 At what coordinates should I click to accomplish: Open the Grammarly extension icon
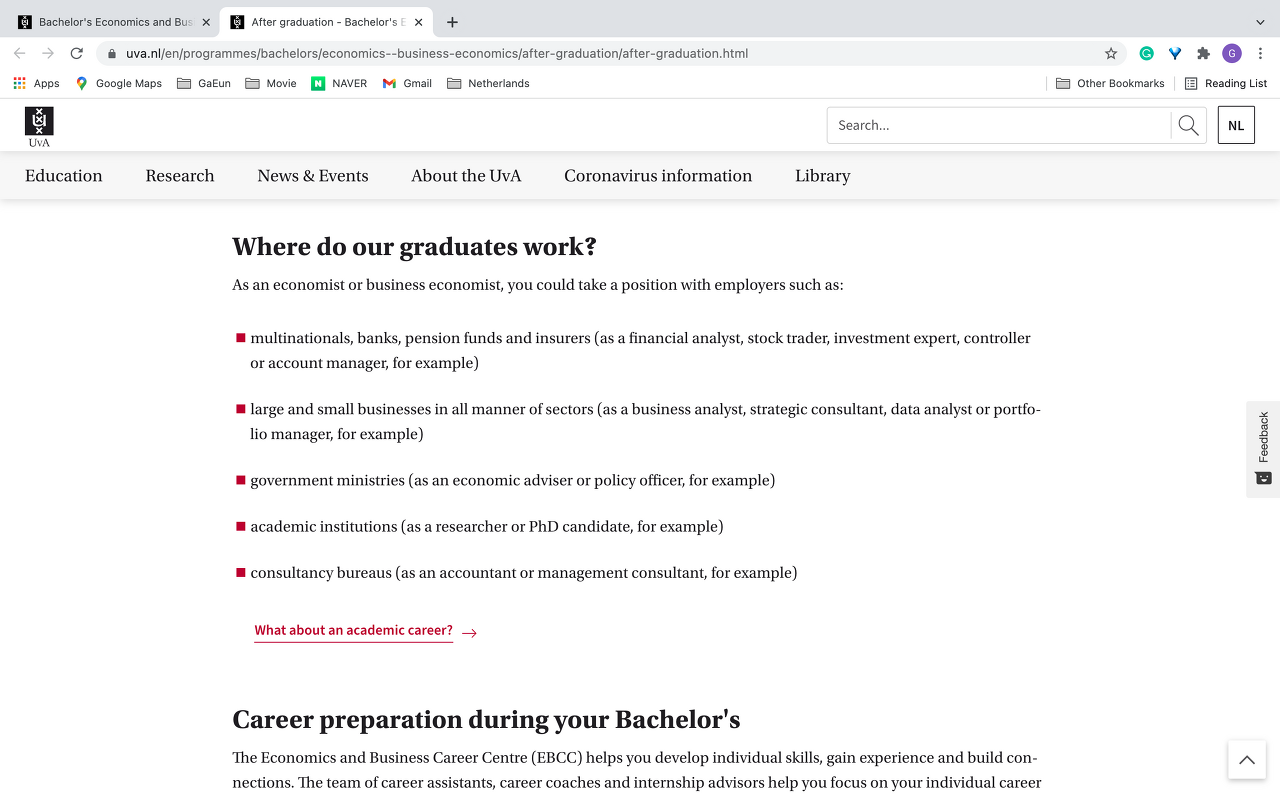point(1147,54)
